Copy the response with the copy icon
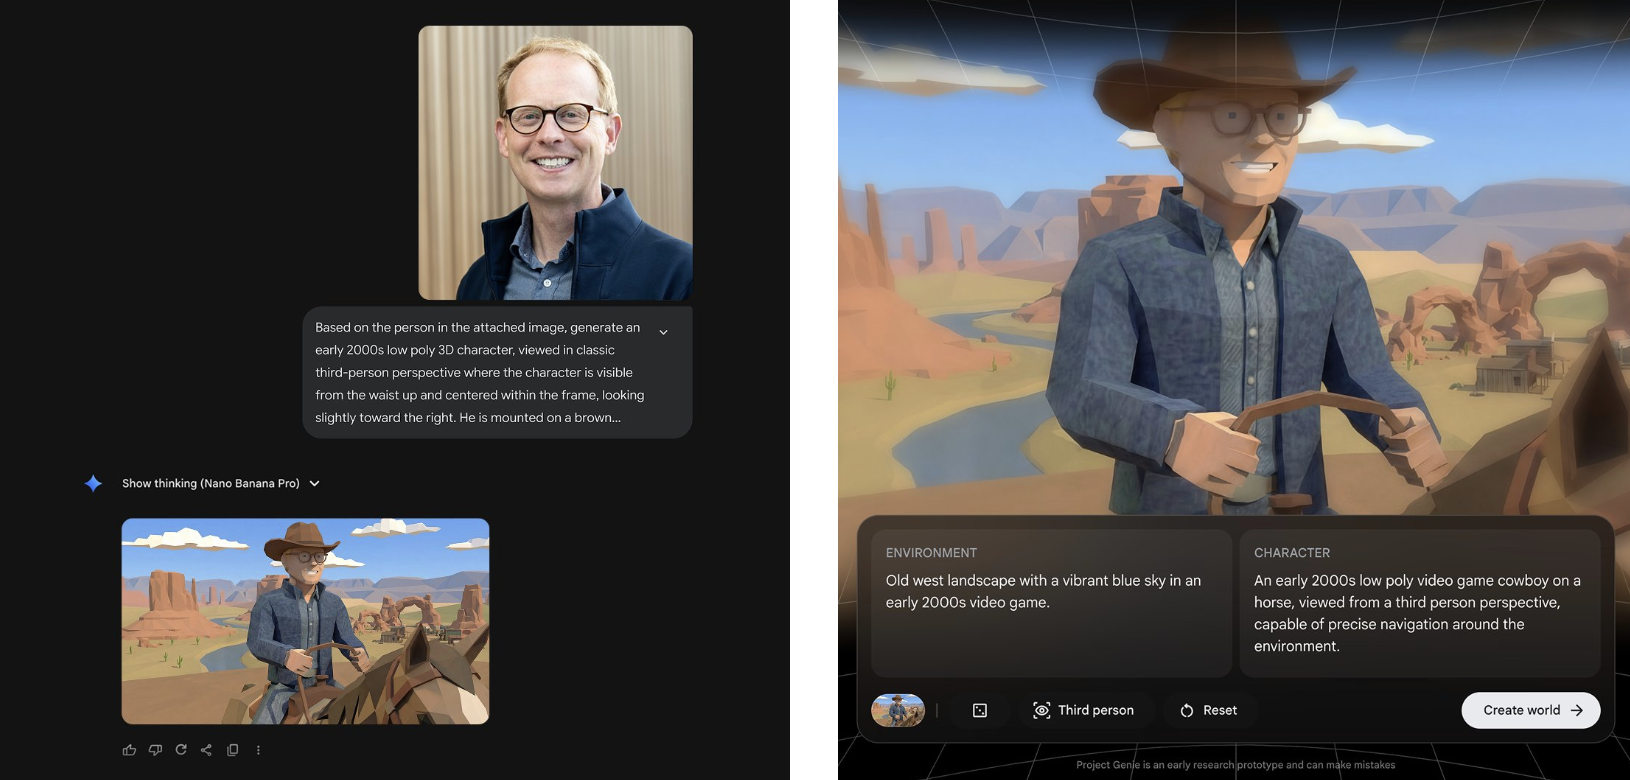The height and width of the screenshot is (780, 1630). click(232, 750)
